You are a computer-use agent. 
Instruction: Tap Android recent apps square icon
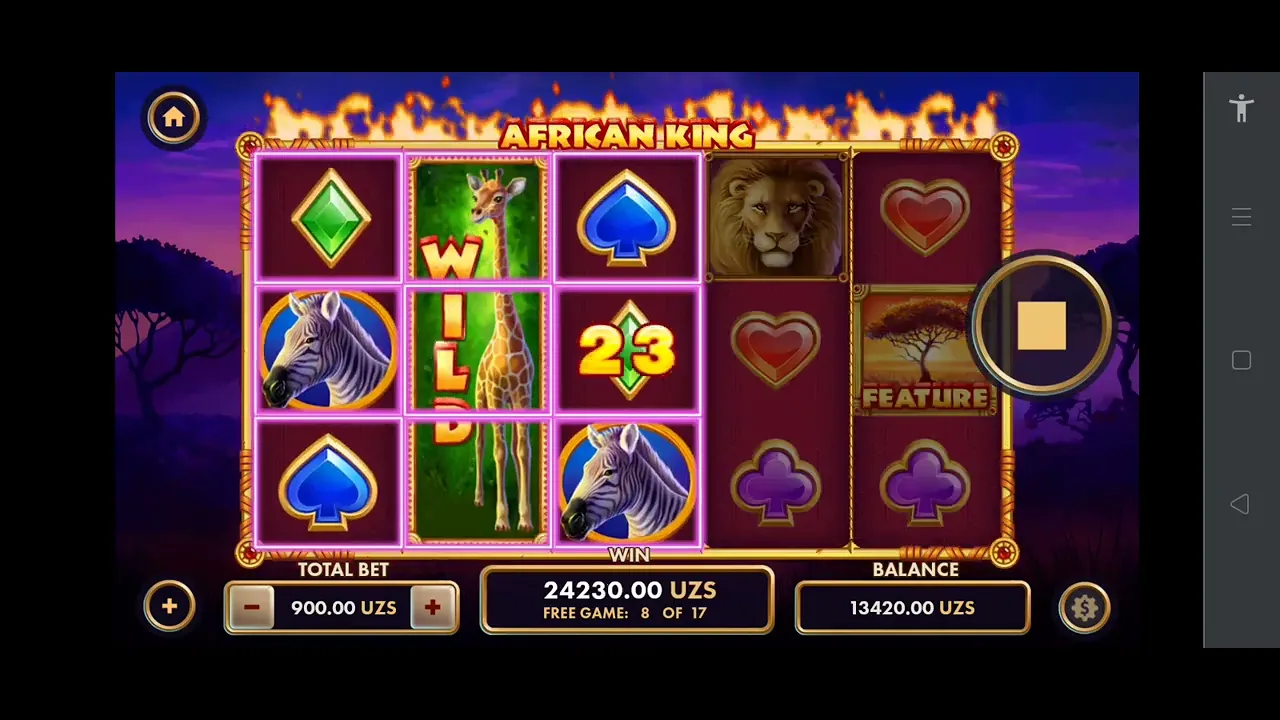[x=1241, y=360]
